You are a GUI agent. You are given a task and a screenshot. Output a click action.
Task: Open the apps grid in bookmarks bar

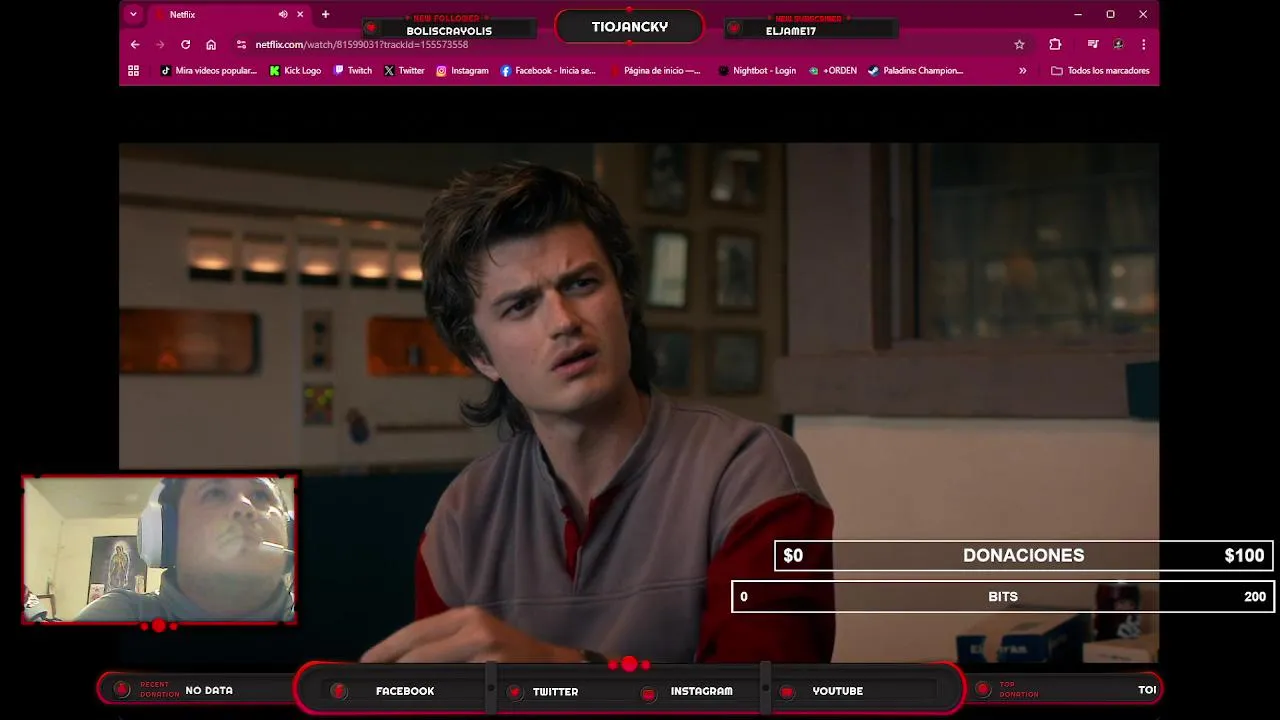pos(133,70)
